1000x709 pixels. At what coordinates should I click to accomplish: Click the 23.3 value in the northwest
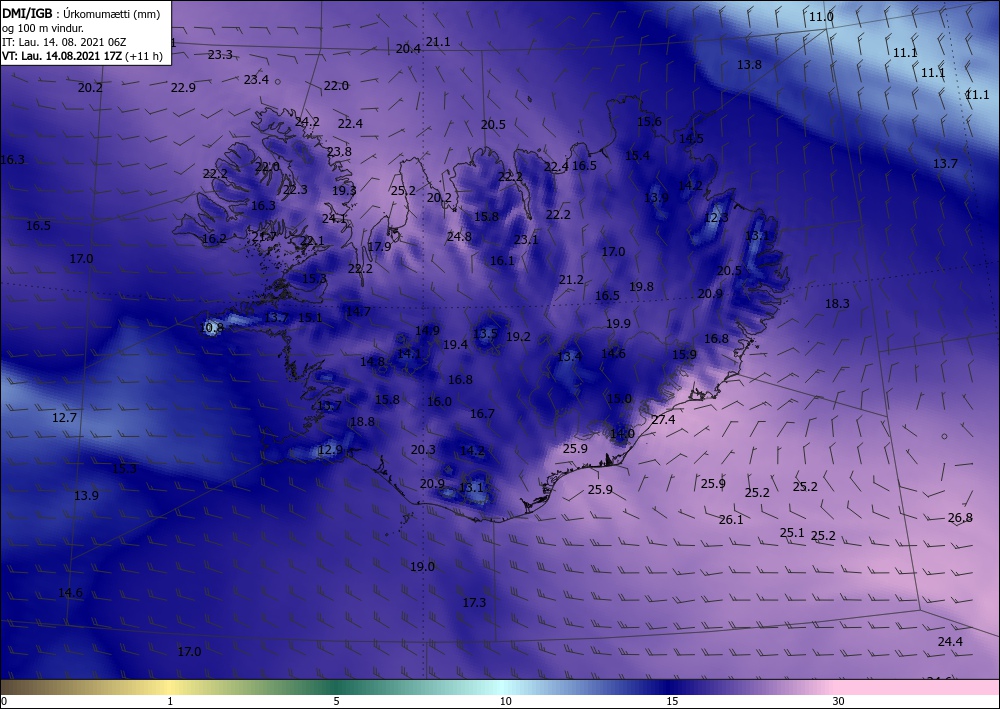220,55
